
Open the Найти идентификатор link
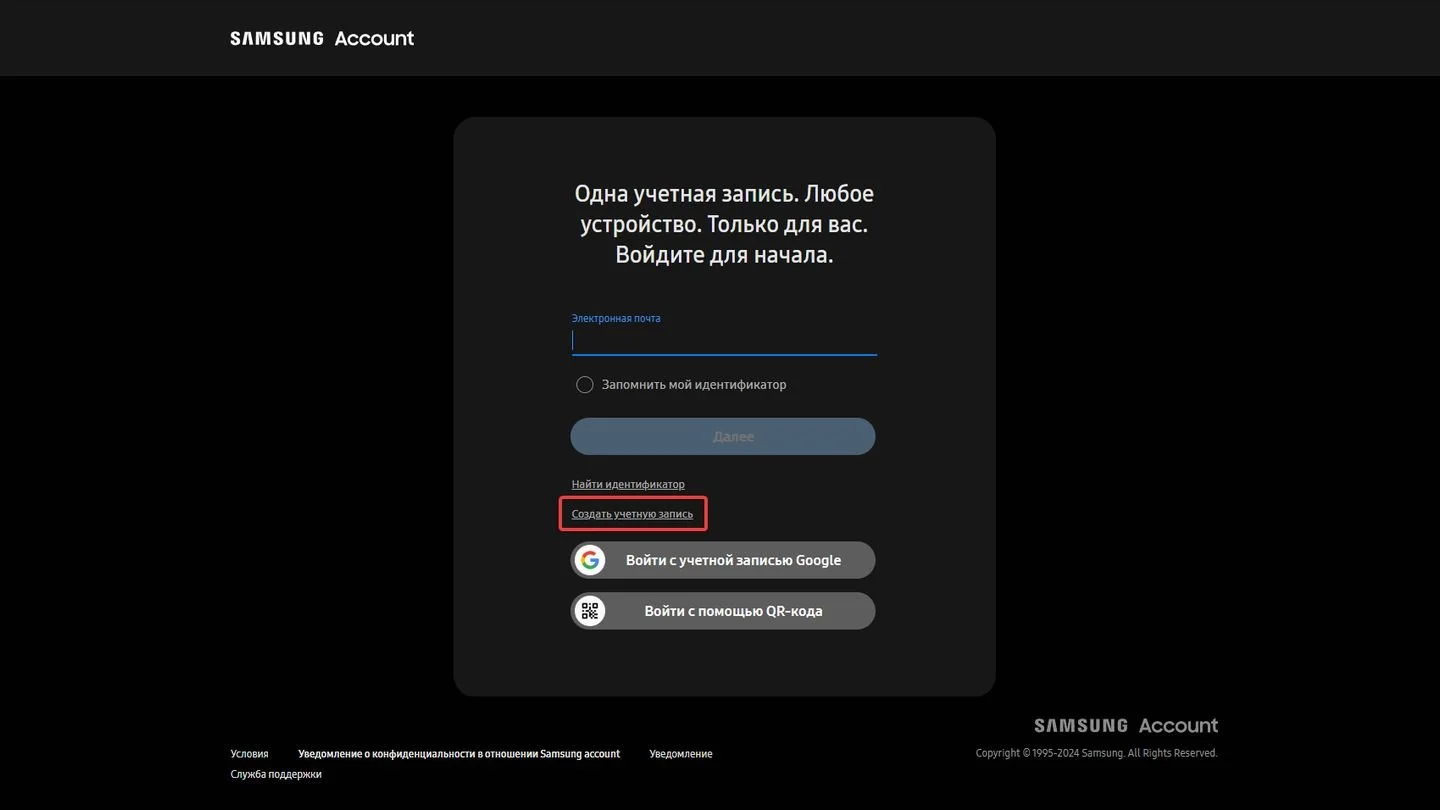coord(628,484)
